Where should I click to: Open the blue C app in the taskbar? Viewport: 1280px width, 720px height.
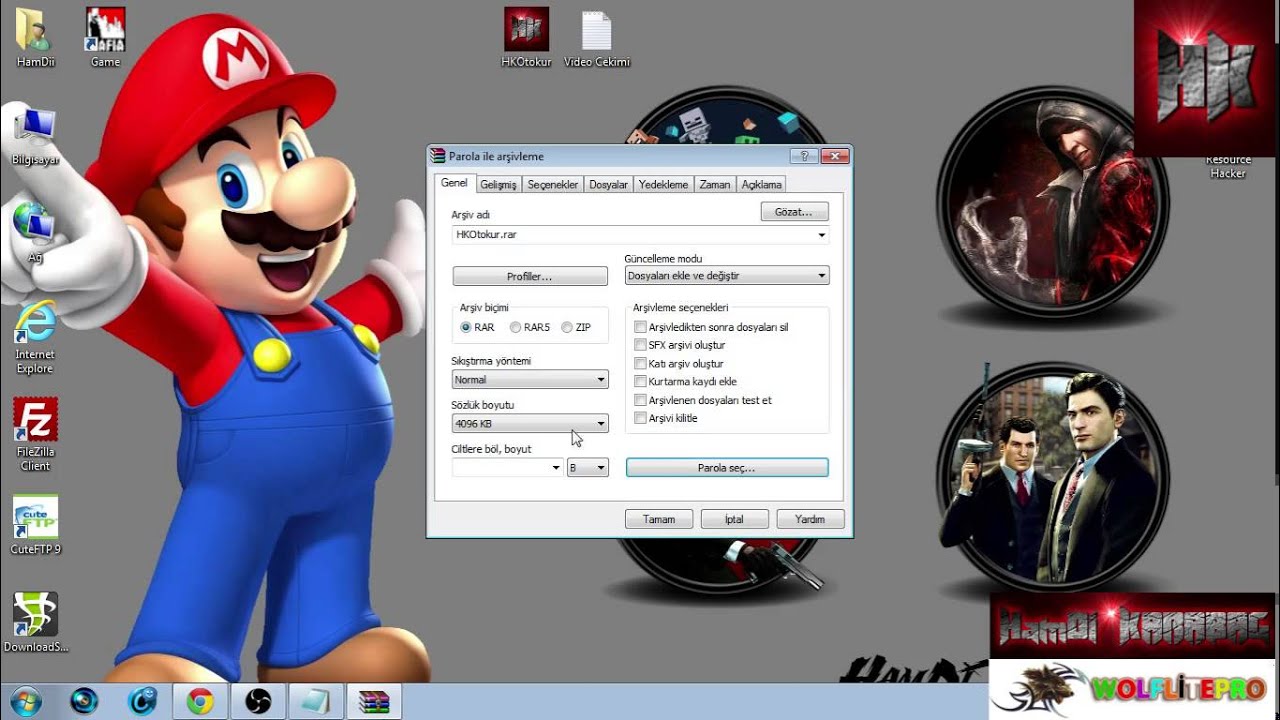(x=142, y=701)
